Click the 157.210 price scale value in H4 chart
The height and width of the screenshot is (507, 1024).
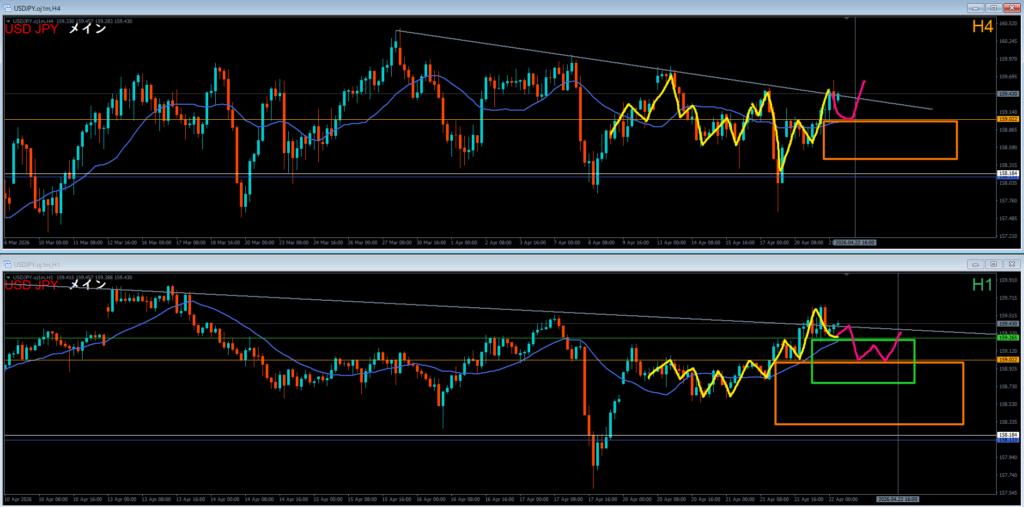point(1007,235)
